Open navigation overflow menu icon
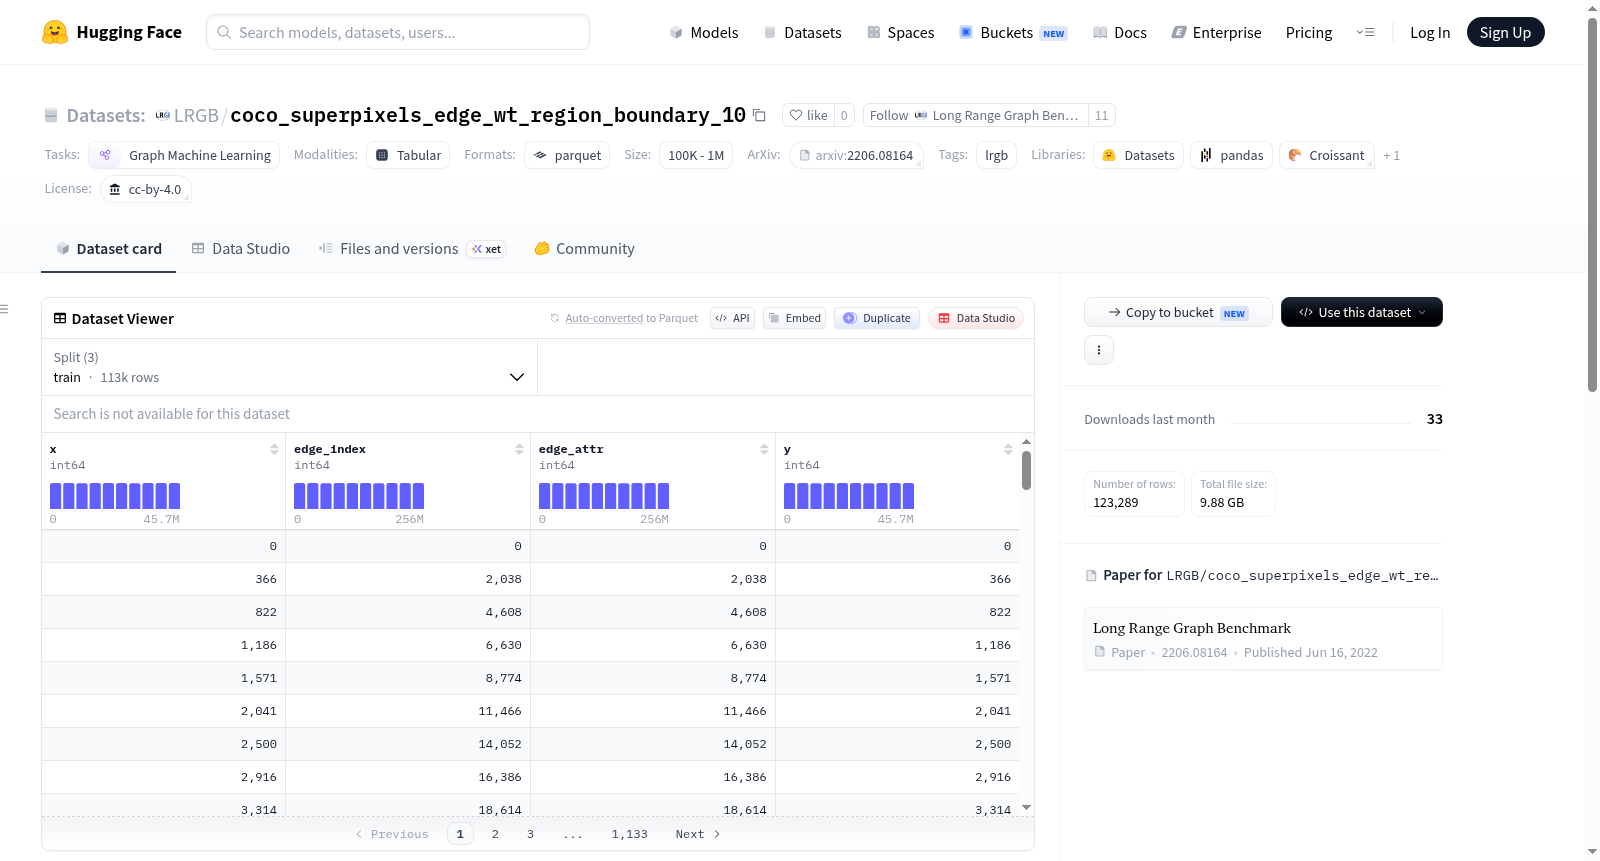The width and height of the screenshot is (1600, 861). (x=1365, y=32)
